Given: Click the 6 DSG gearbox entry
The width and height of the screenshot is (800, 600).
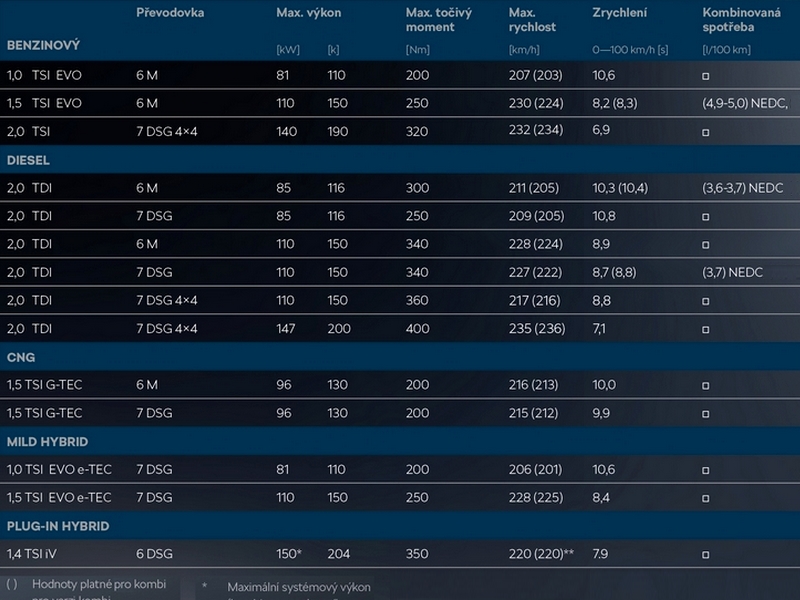Looking at the screenshot, I should click(154, 554).
